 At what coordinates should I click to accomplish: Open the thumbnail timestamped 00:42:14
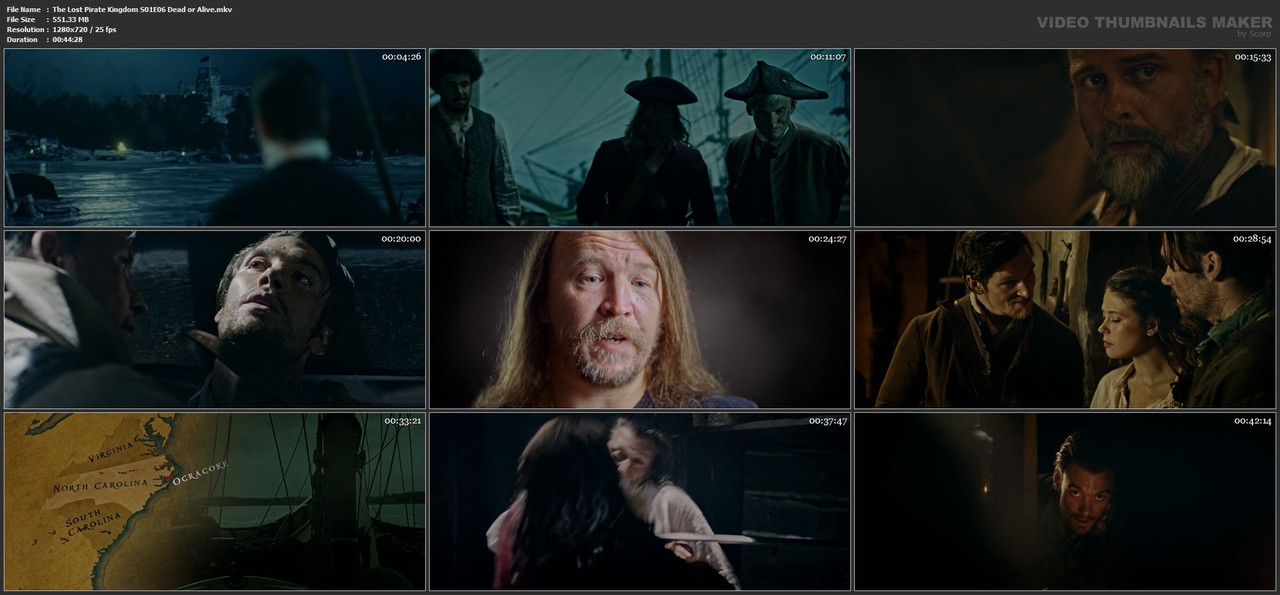[1065, 501]
